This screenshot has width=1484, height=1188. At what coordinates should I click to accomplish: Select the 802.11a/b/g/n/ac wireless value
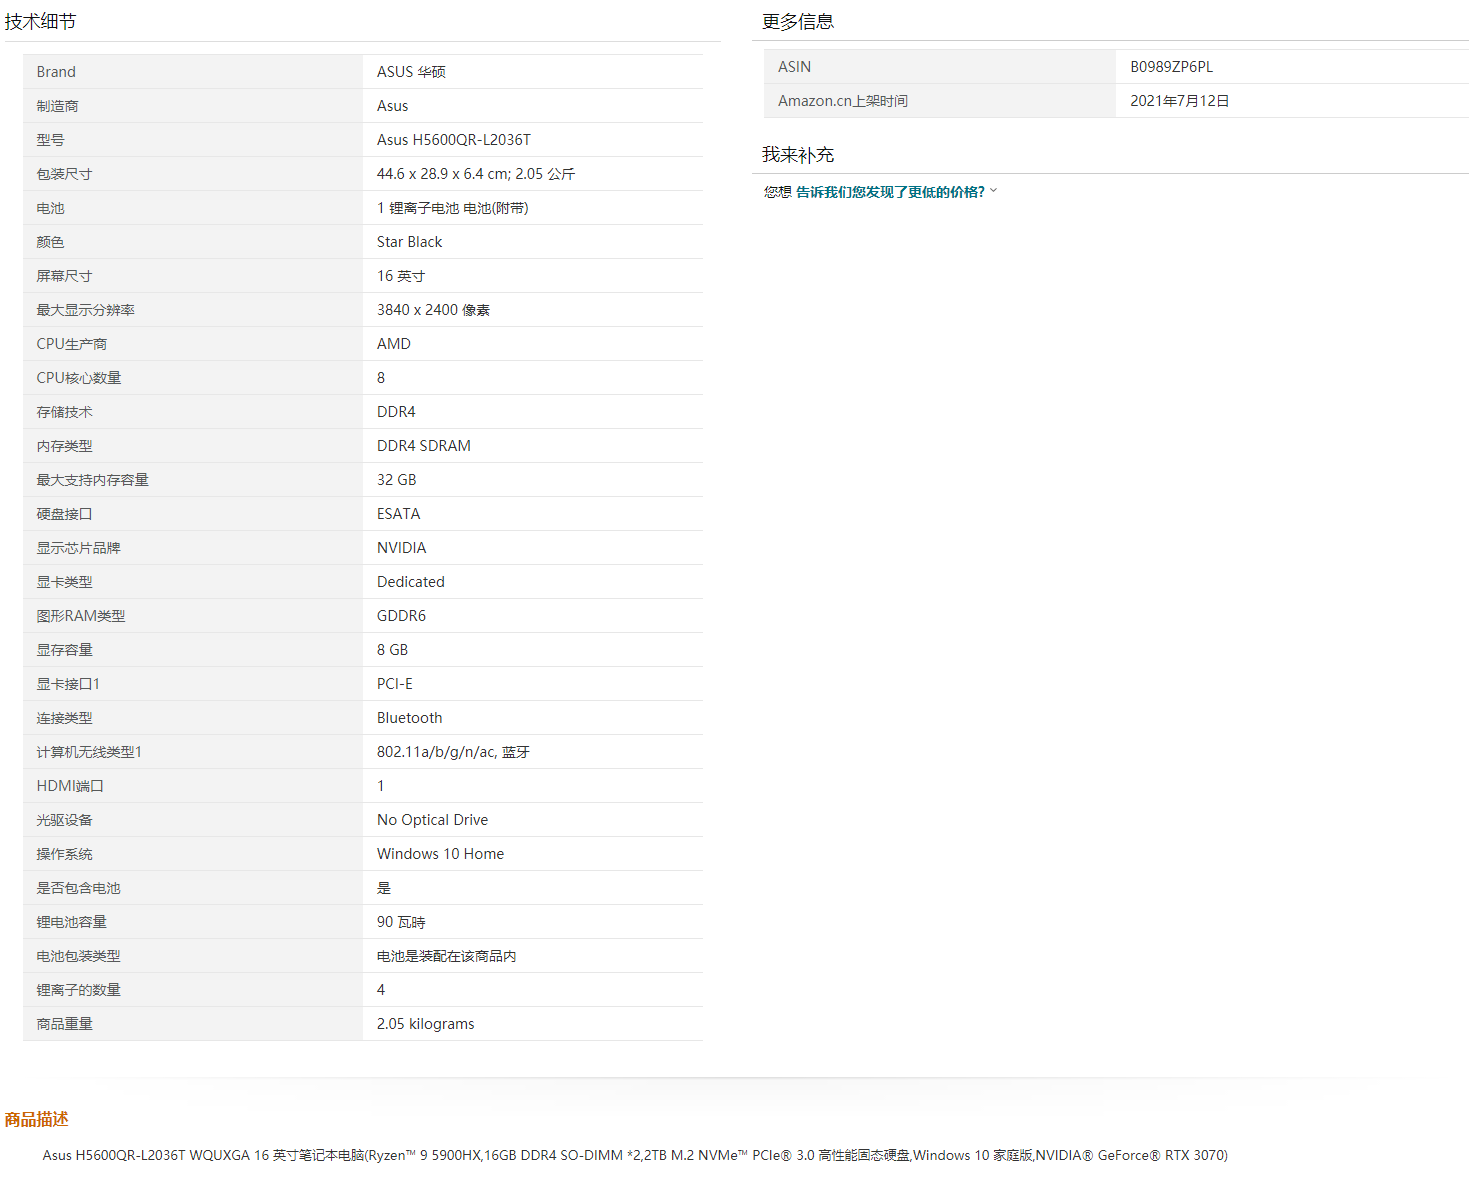point(453,752)
